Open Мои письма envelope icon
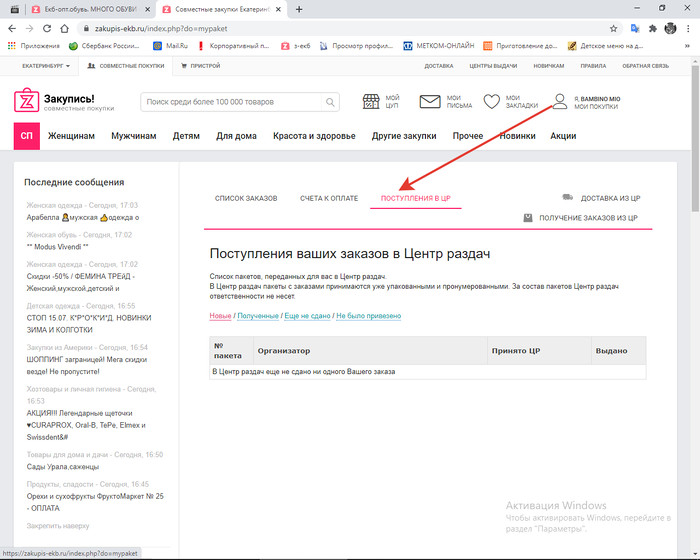The height and width of the screenshot is (560, 700). [430, 102]
